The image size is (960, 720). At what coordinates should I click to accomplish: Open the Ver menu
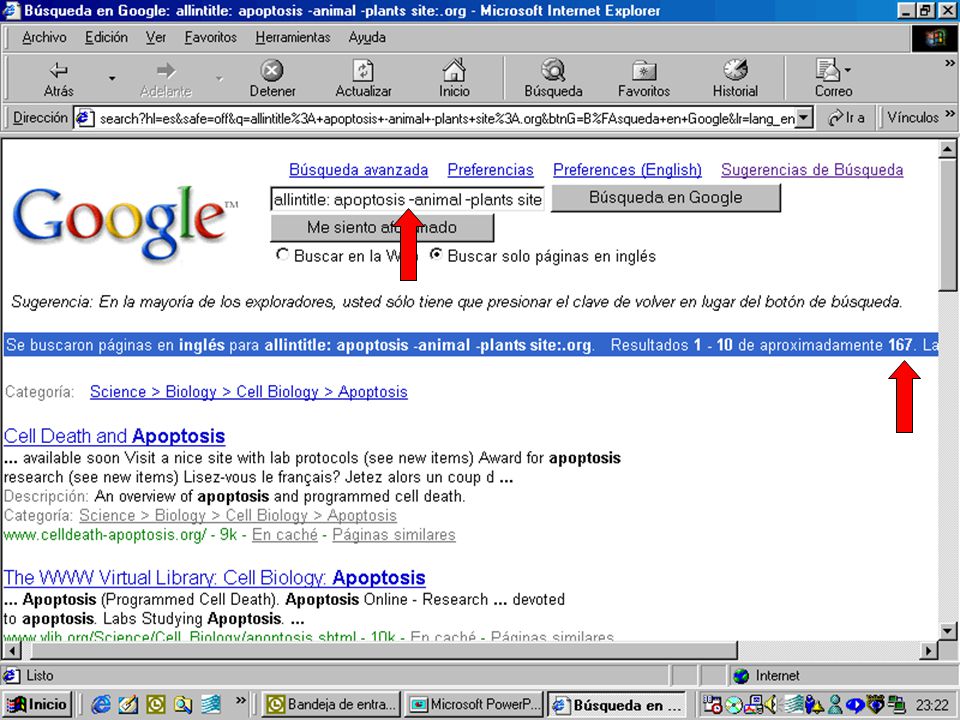pyautogui.click(x=156, y=37)
